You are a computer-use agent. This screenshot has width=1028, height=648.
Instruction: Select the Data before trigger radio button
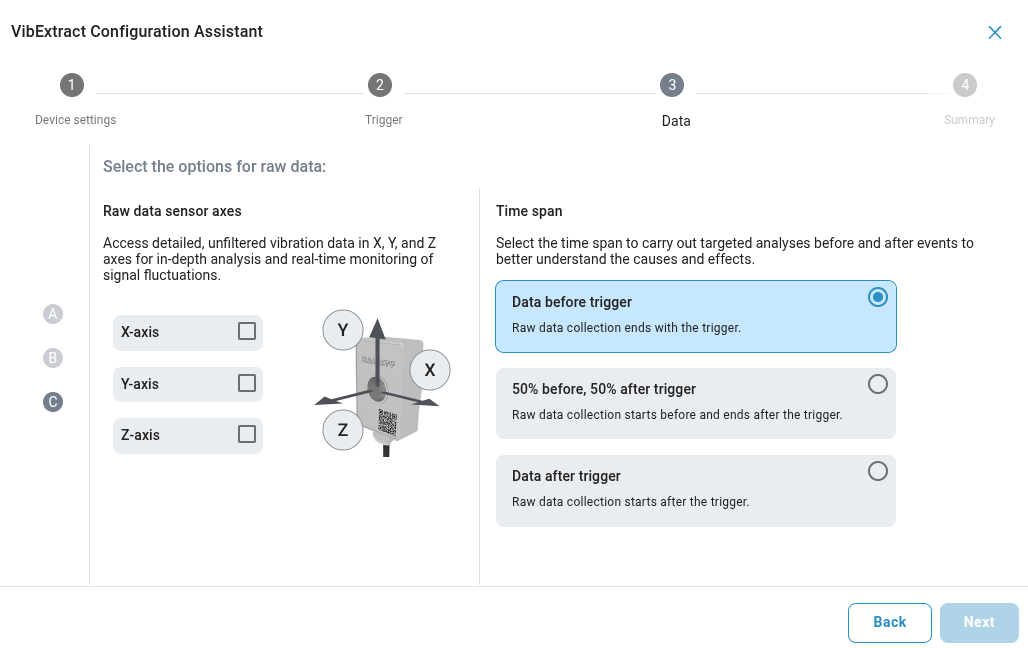tap(877, 297)
